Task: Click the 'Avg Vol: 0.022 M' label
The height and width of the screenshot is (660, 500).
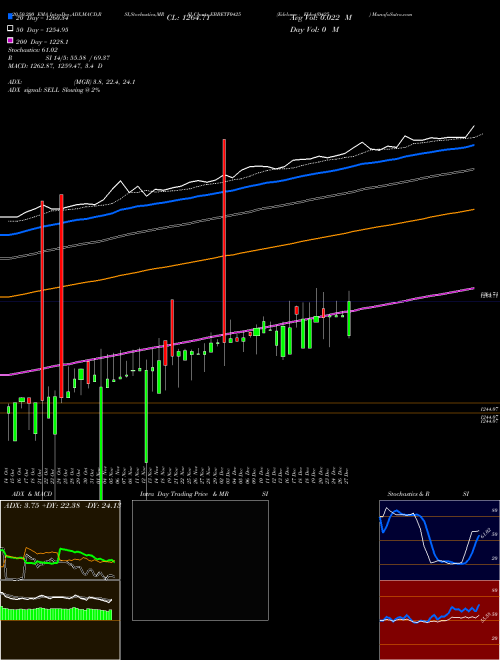Action: pos(321,18)
